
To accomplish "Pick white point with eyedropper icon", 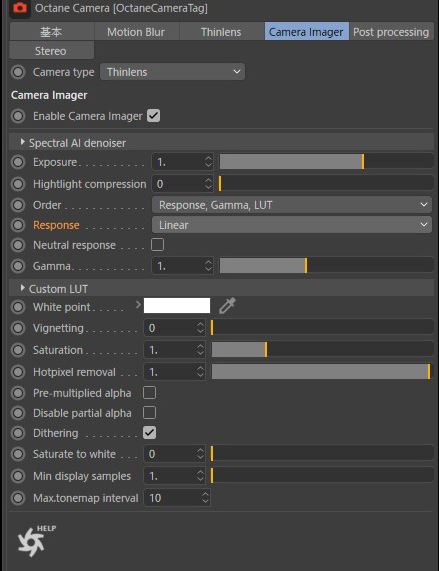I will coord(227,305).
